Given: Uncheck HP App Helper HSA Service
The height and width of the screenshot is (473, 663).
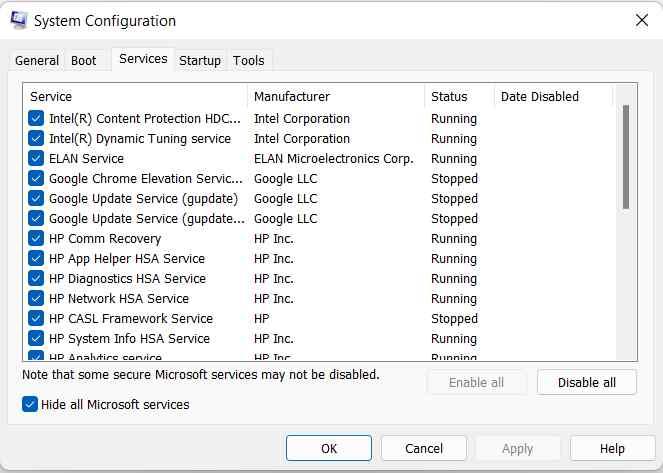Looking at the screenshot, I should click(x=36, y=258).
